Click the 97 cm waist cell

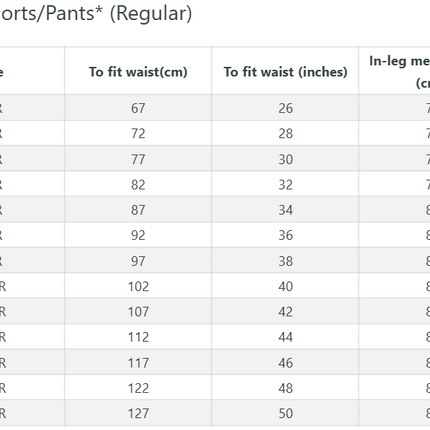point(138,261)
